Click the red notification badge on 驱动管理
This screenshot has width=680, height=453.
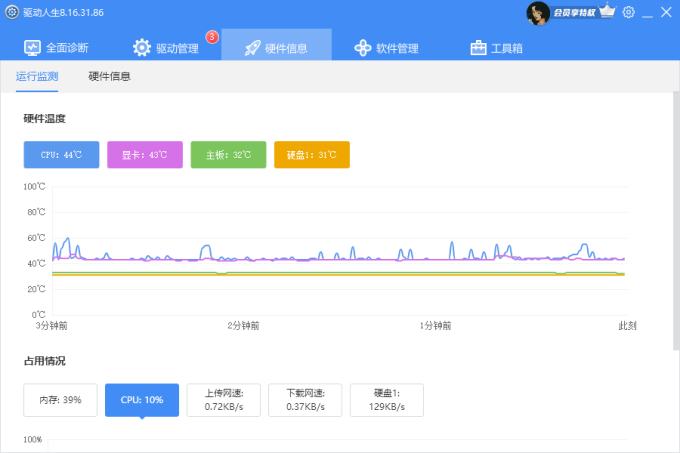(x=212, y=37)
